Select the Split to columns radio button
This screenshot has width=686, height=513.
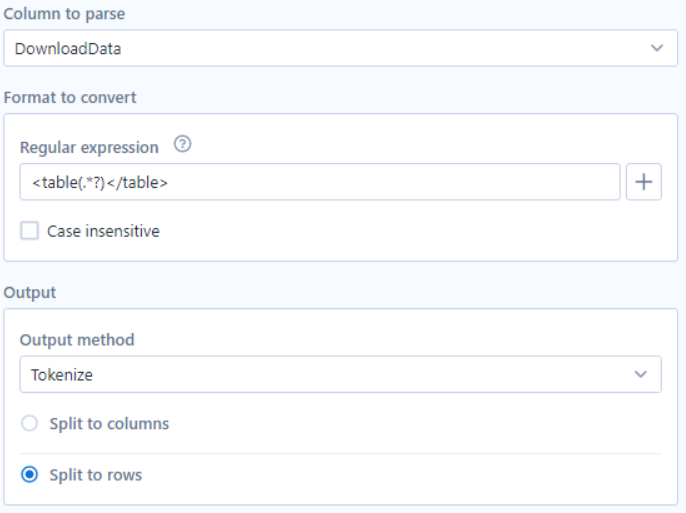pyautogui.click(x=29, y=423)
